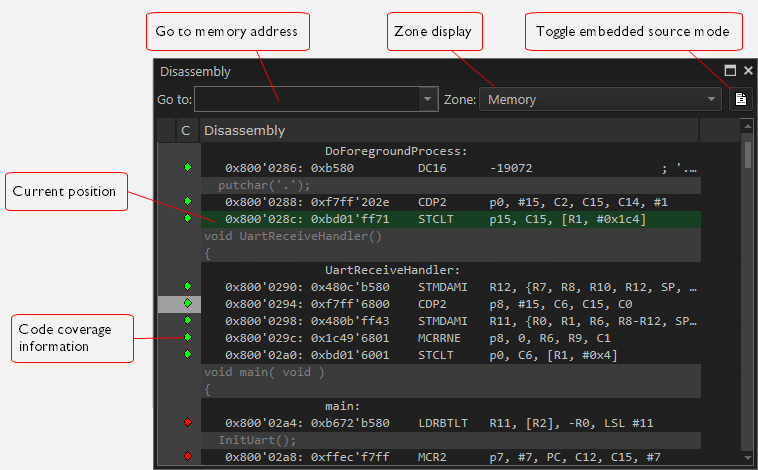The image size is (758, 470).
Task: Focus the Go to address input field
Action: click(307, 99)
